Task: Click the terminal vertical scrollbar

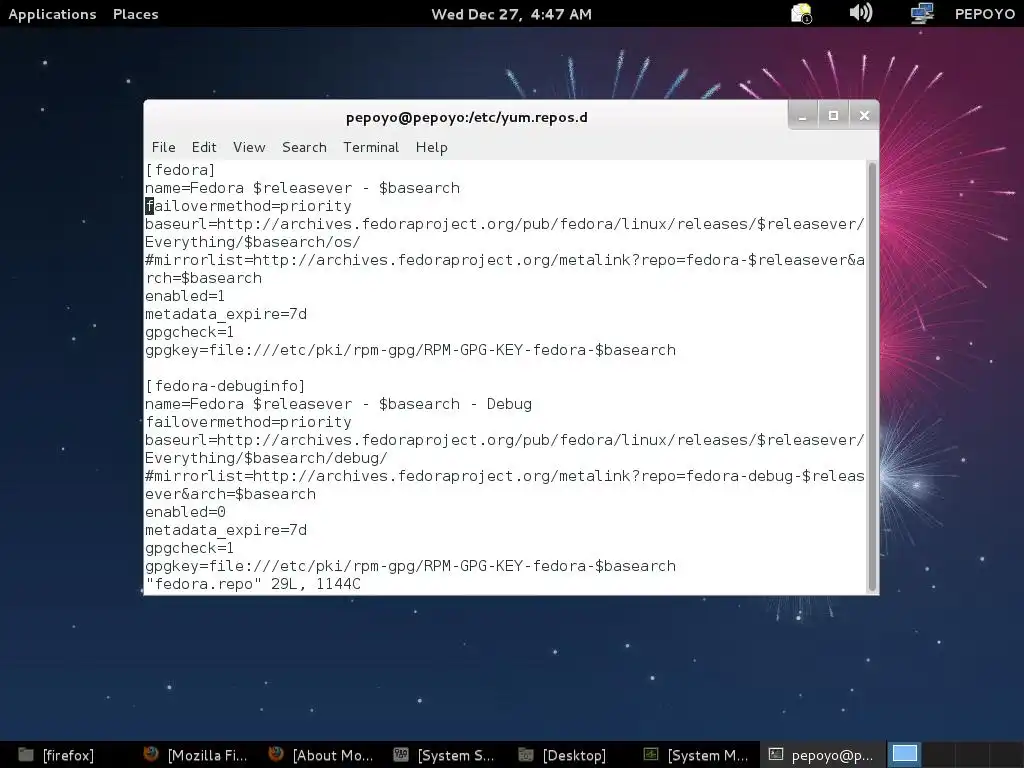Action: [872, 377]
